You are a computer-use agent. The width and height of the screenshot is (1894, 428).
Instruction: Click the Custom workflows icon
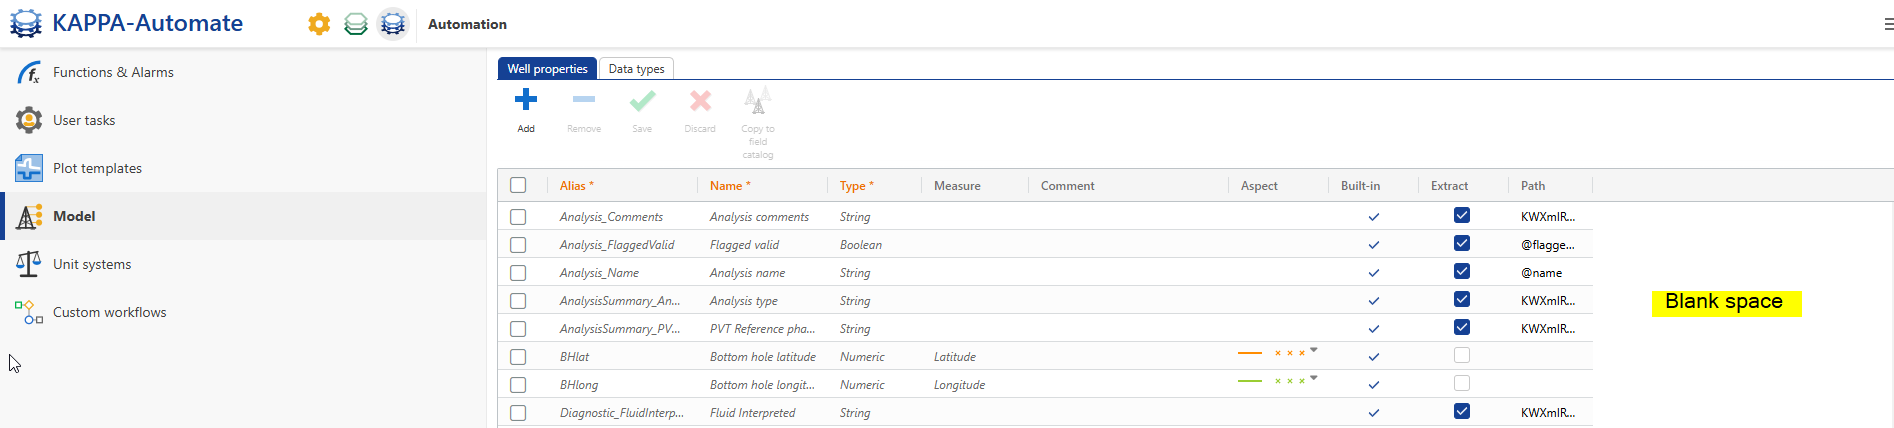point(29,312)
